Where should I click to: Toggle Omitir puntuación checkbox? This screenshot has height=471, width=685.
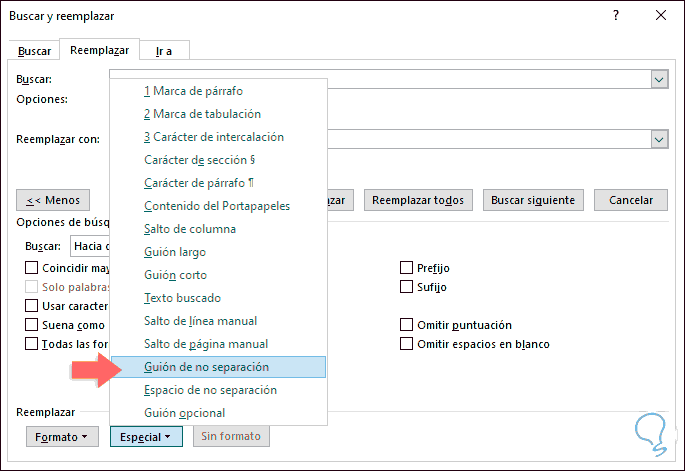tap(407, 325)
